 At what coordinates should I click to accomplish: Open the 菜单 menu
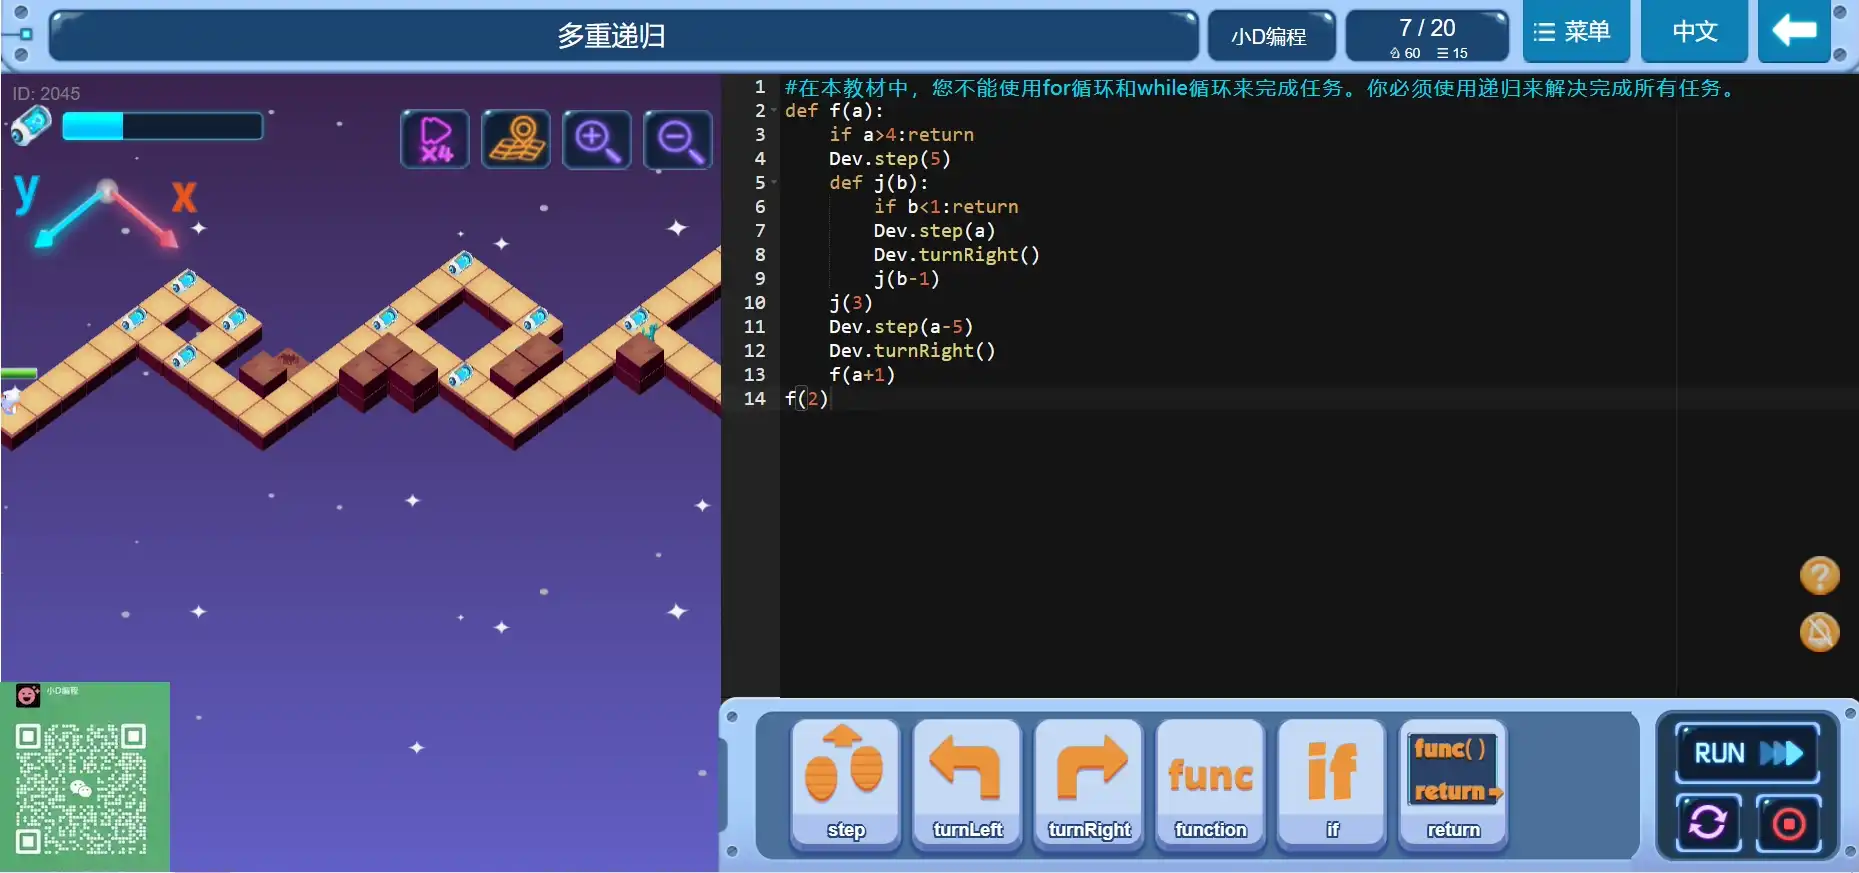1575,32
